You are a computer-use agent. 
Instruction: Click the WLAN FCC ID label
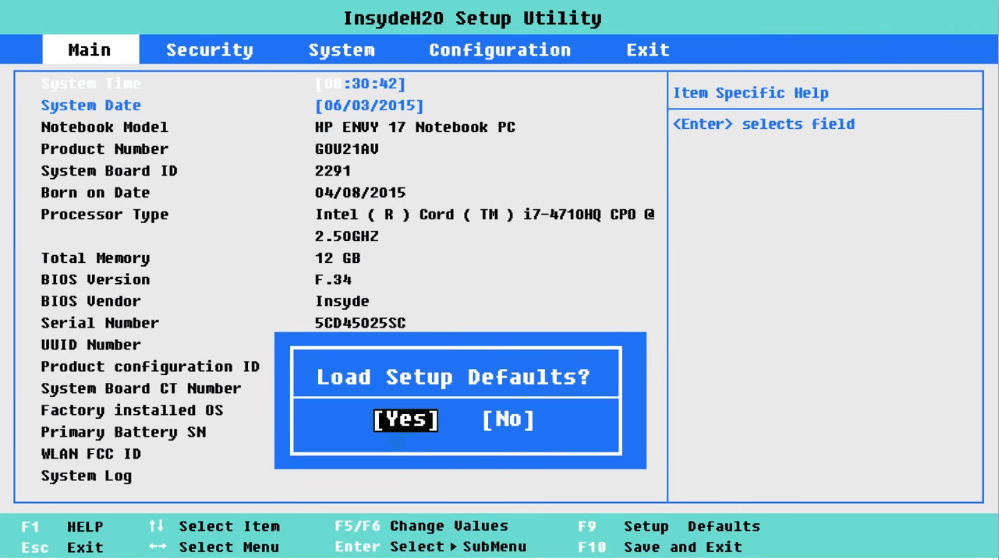pyautogui.click(x=90, y=454)
